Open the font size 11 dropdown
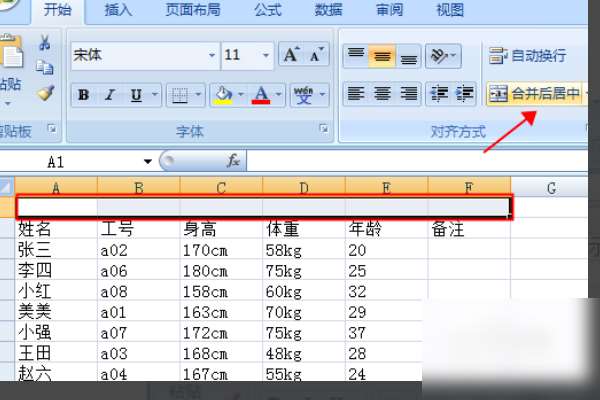 [266, 56]
